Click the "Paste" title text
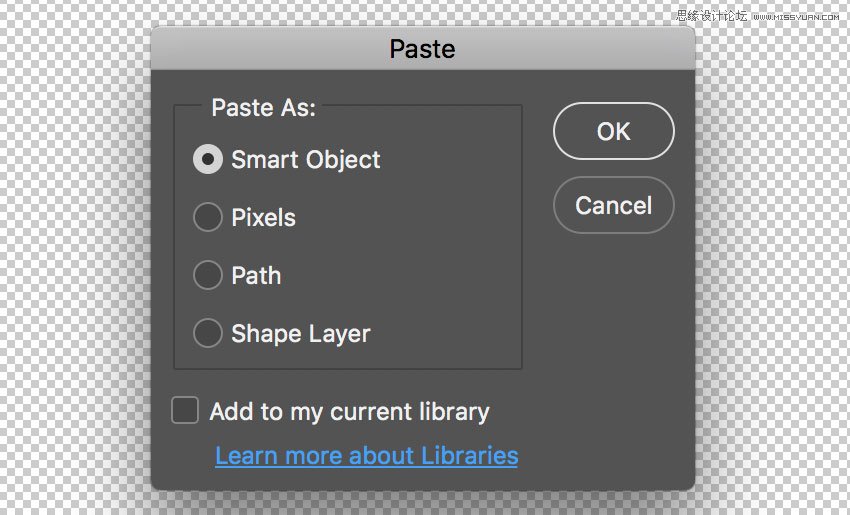 coord(422,49)
